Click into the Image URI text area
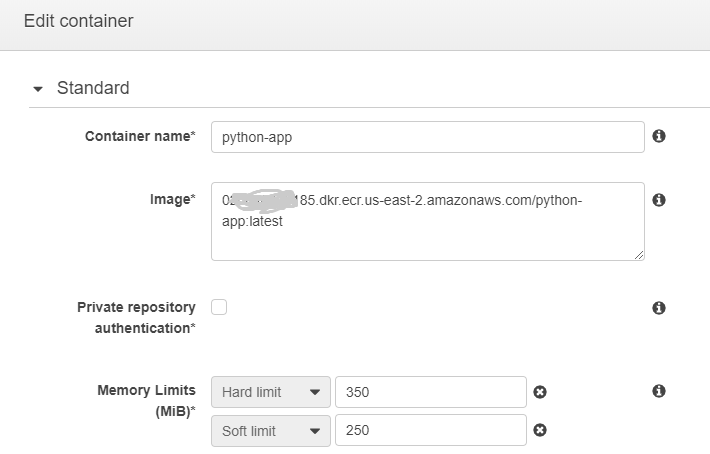This screenshot has height=454, width=710. point(427,220)
